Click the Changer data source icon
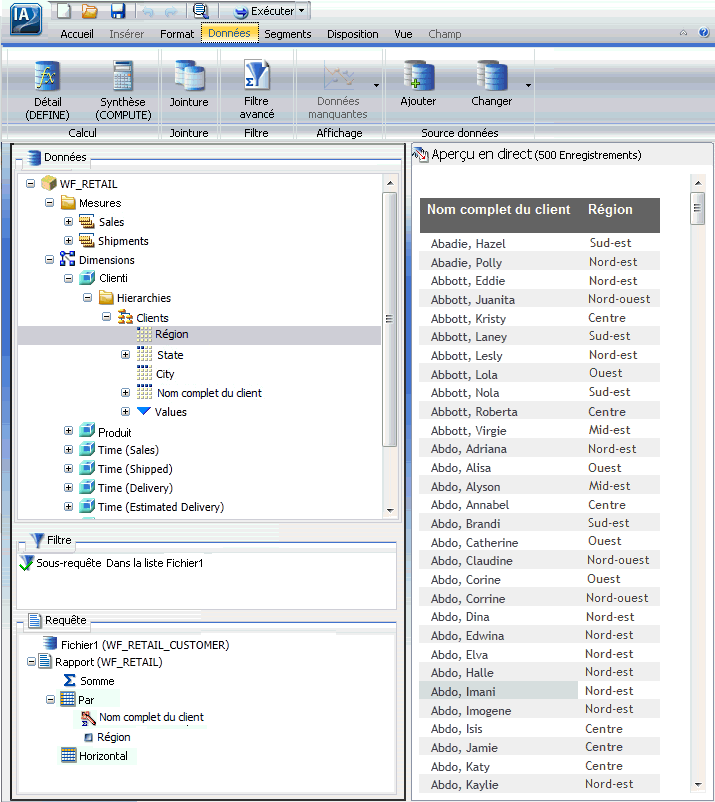The image size is (715, 802). [491, 77]
